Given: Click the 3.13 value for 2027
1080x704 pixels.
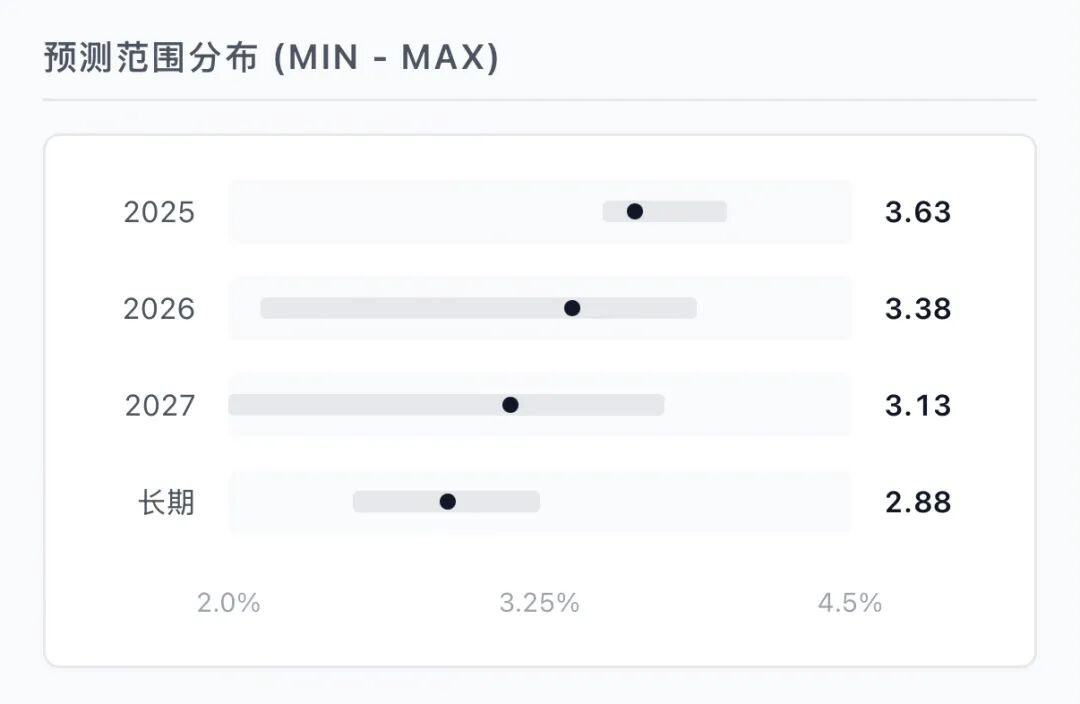Looking at the screenshot, I should click(x=917, y=405).
